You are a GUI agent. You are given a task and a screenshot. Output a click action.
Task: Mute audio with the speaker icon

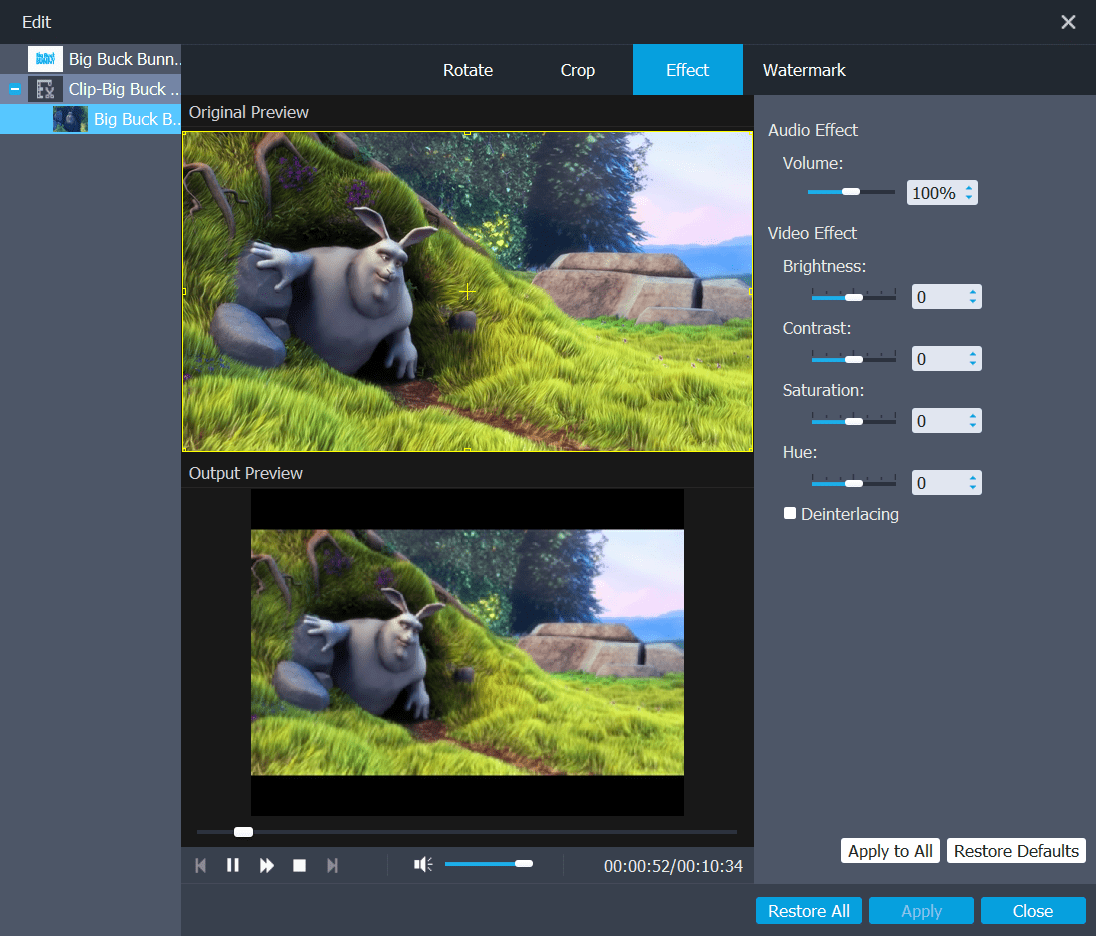(423, 865)
